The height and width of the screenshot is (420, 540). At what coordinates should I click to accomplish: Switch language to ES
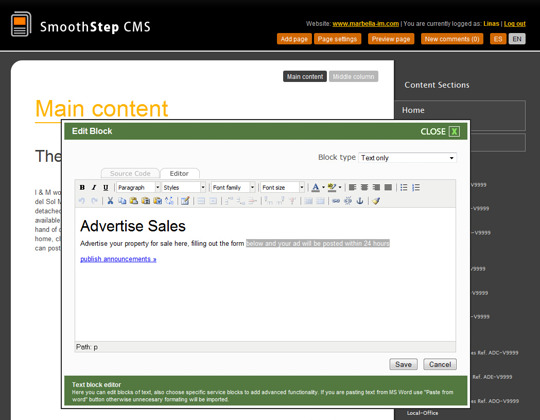pos(498,39)
